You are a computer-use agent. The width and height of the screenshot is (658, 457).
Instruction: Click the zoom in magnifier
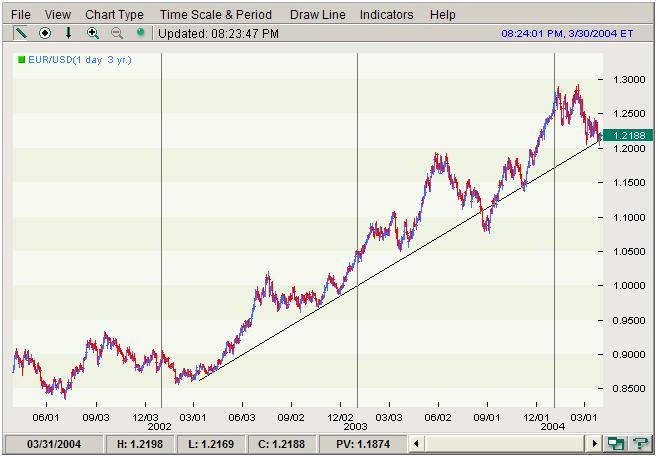click(x=93, y=33)
